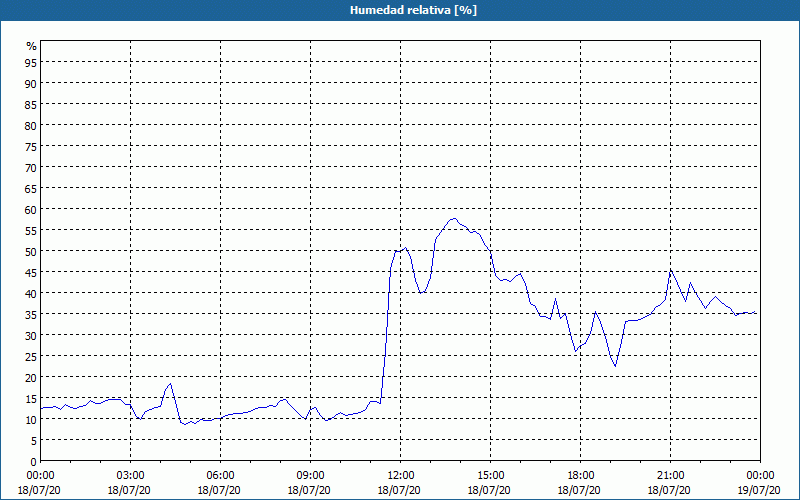Click the 21:00 time label

tap(669, 476)
